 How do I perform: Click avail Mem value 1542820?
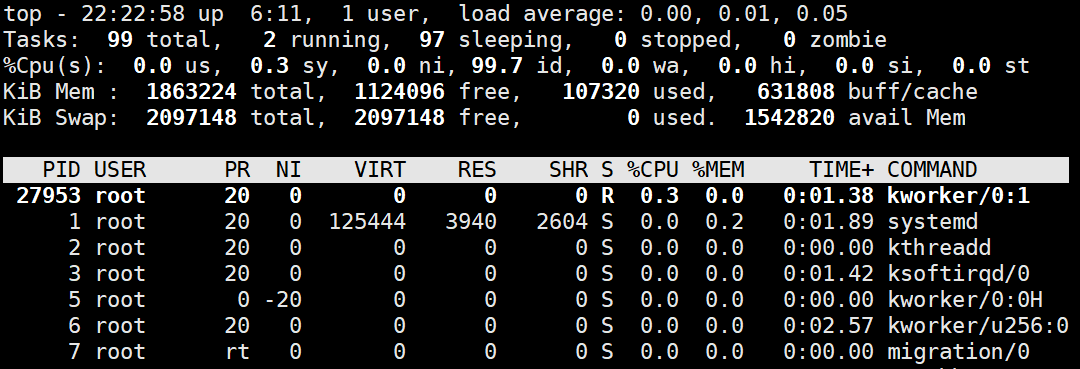pyautogui.click(x=789, y=118)
